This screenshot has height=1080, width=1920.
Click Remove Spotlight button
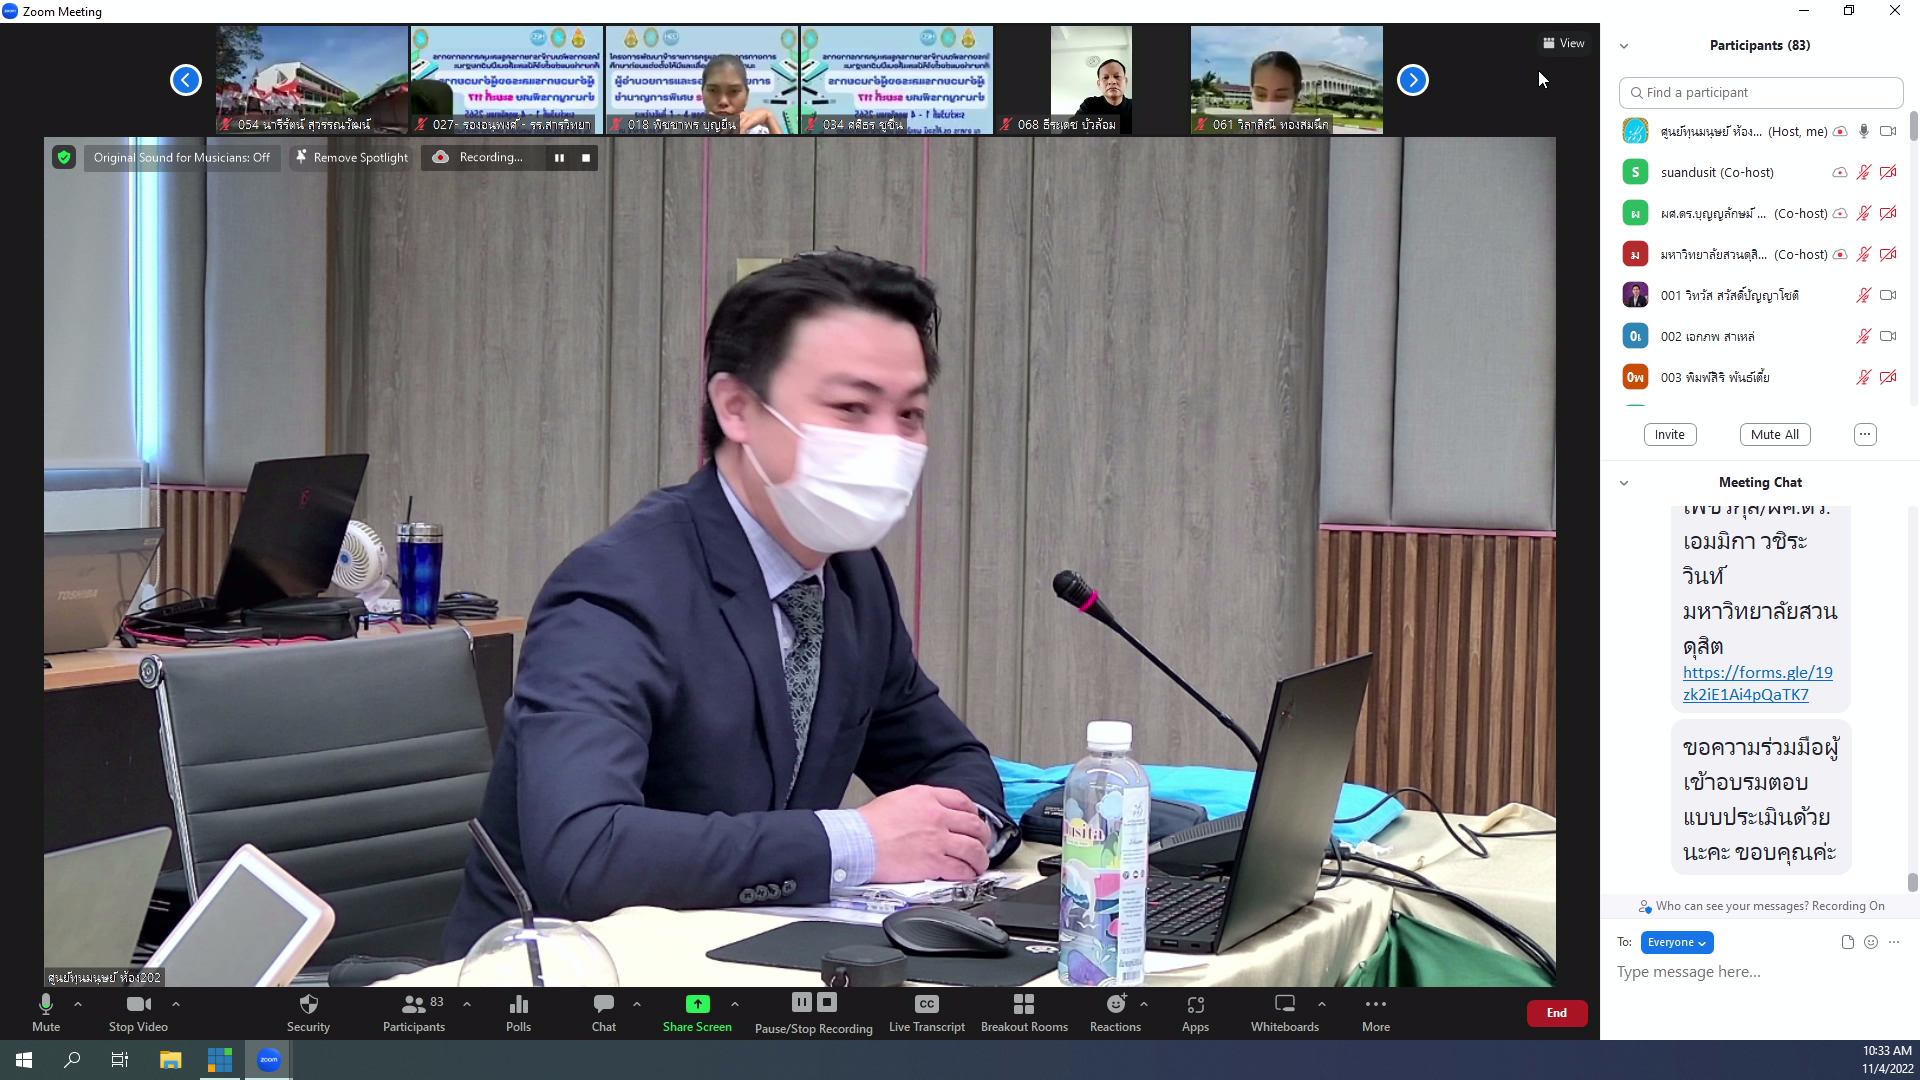(353, 157)
